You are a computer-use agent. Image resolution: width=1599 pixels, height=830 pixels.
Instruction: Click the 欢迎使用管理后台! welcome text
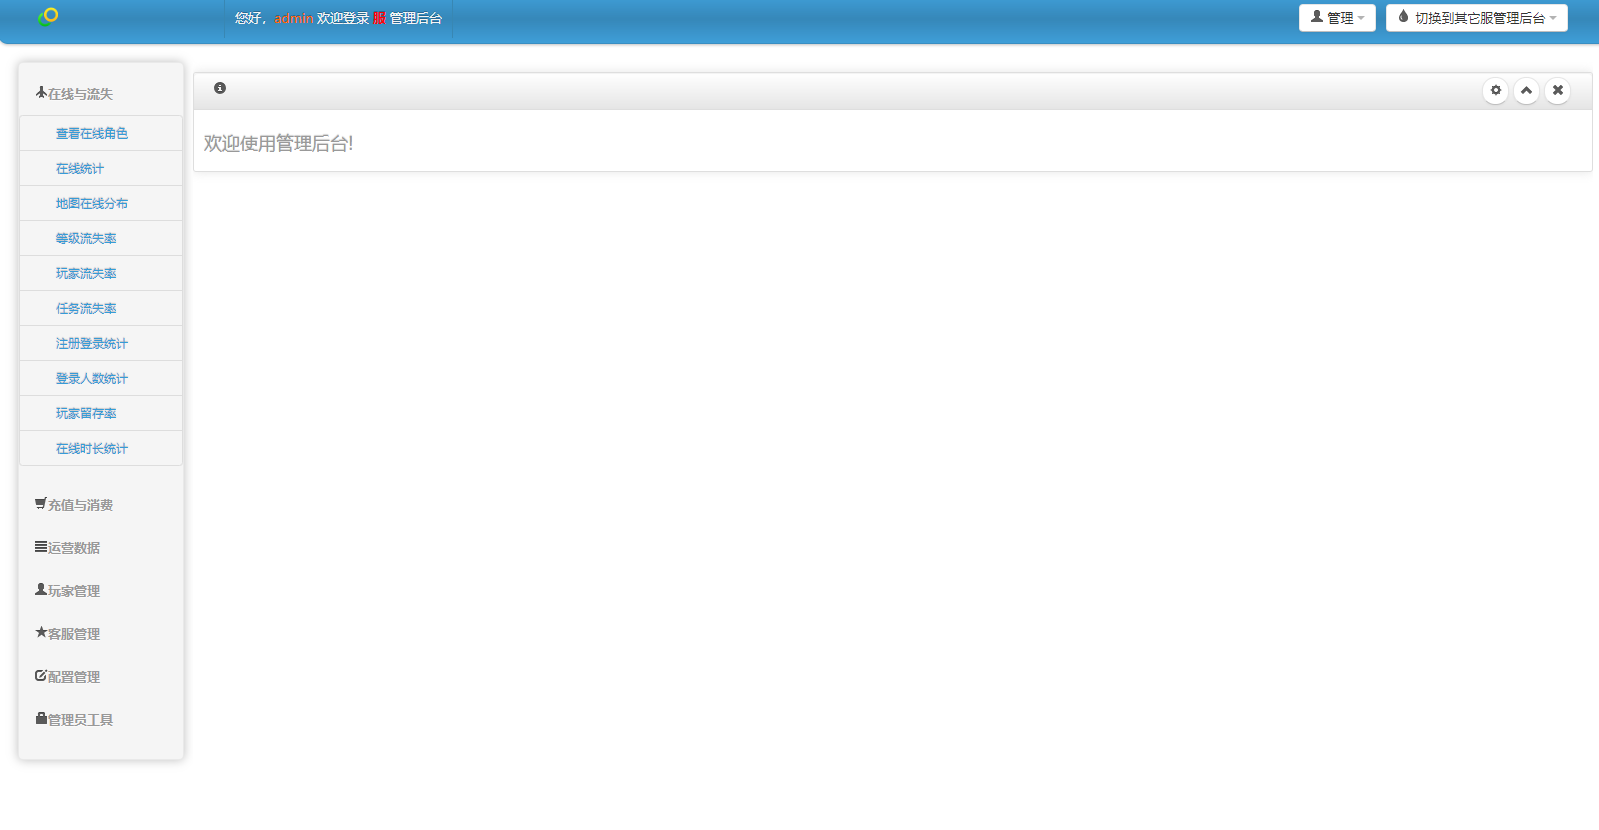[x=278, y=143]
